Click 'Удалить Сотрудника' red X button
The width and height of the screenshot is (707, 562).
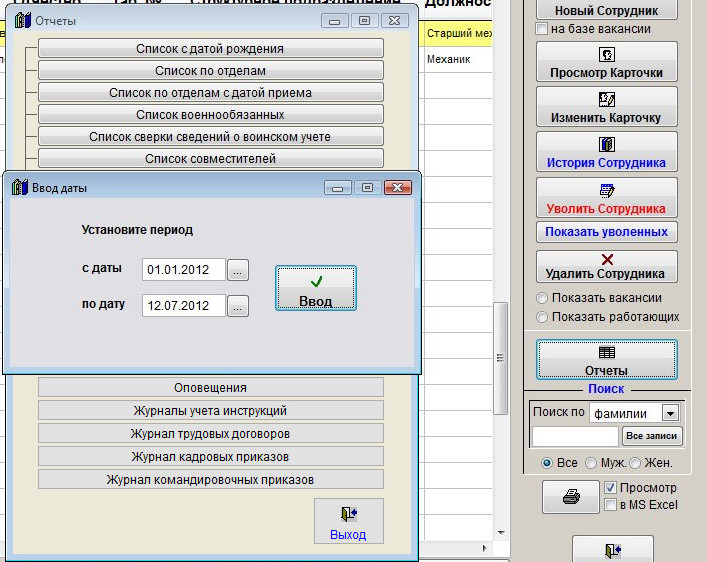coord(606,267)
